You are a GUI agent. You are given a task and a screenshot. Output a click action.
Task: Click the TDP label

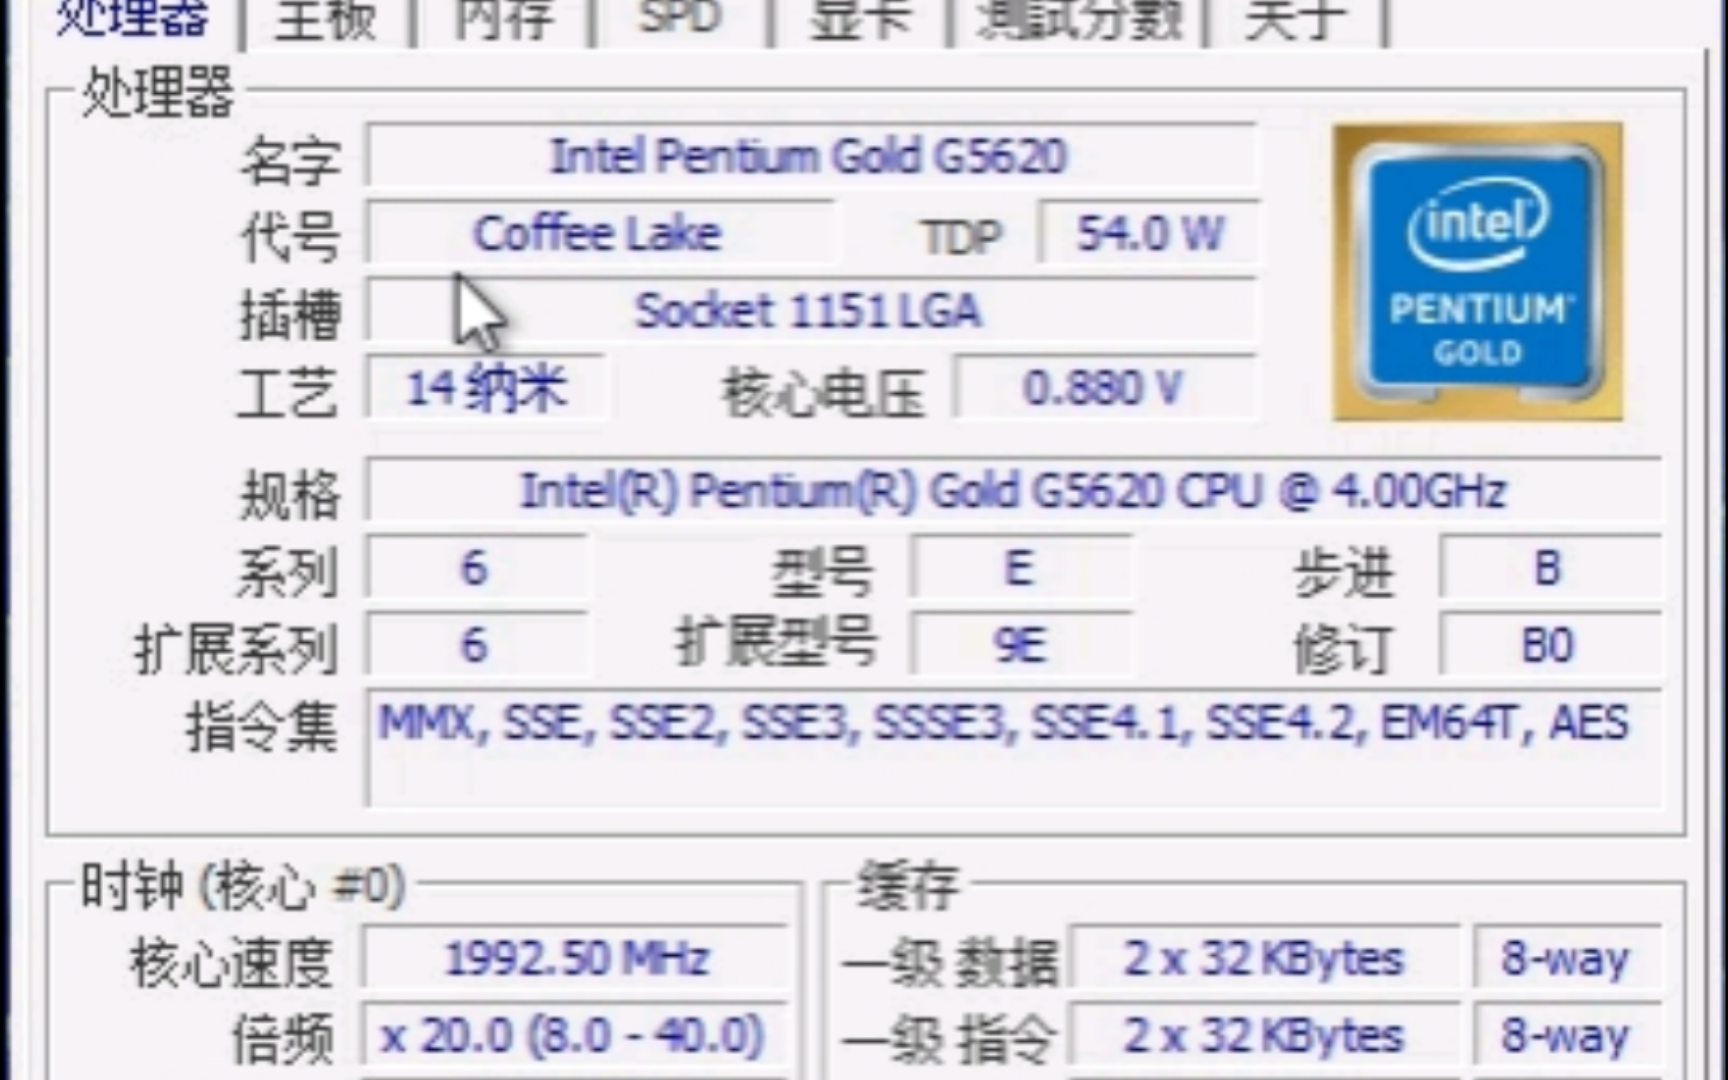[x=961, y=237]
